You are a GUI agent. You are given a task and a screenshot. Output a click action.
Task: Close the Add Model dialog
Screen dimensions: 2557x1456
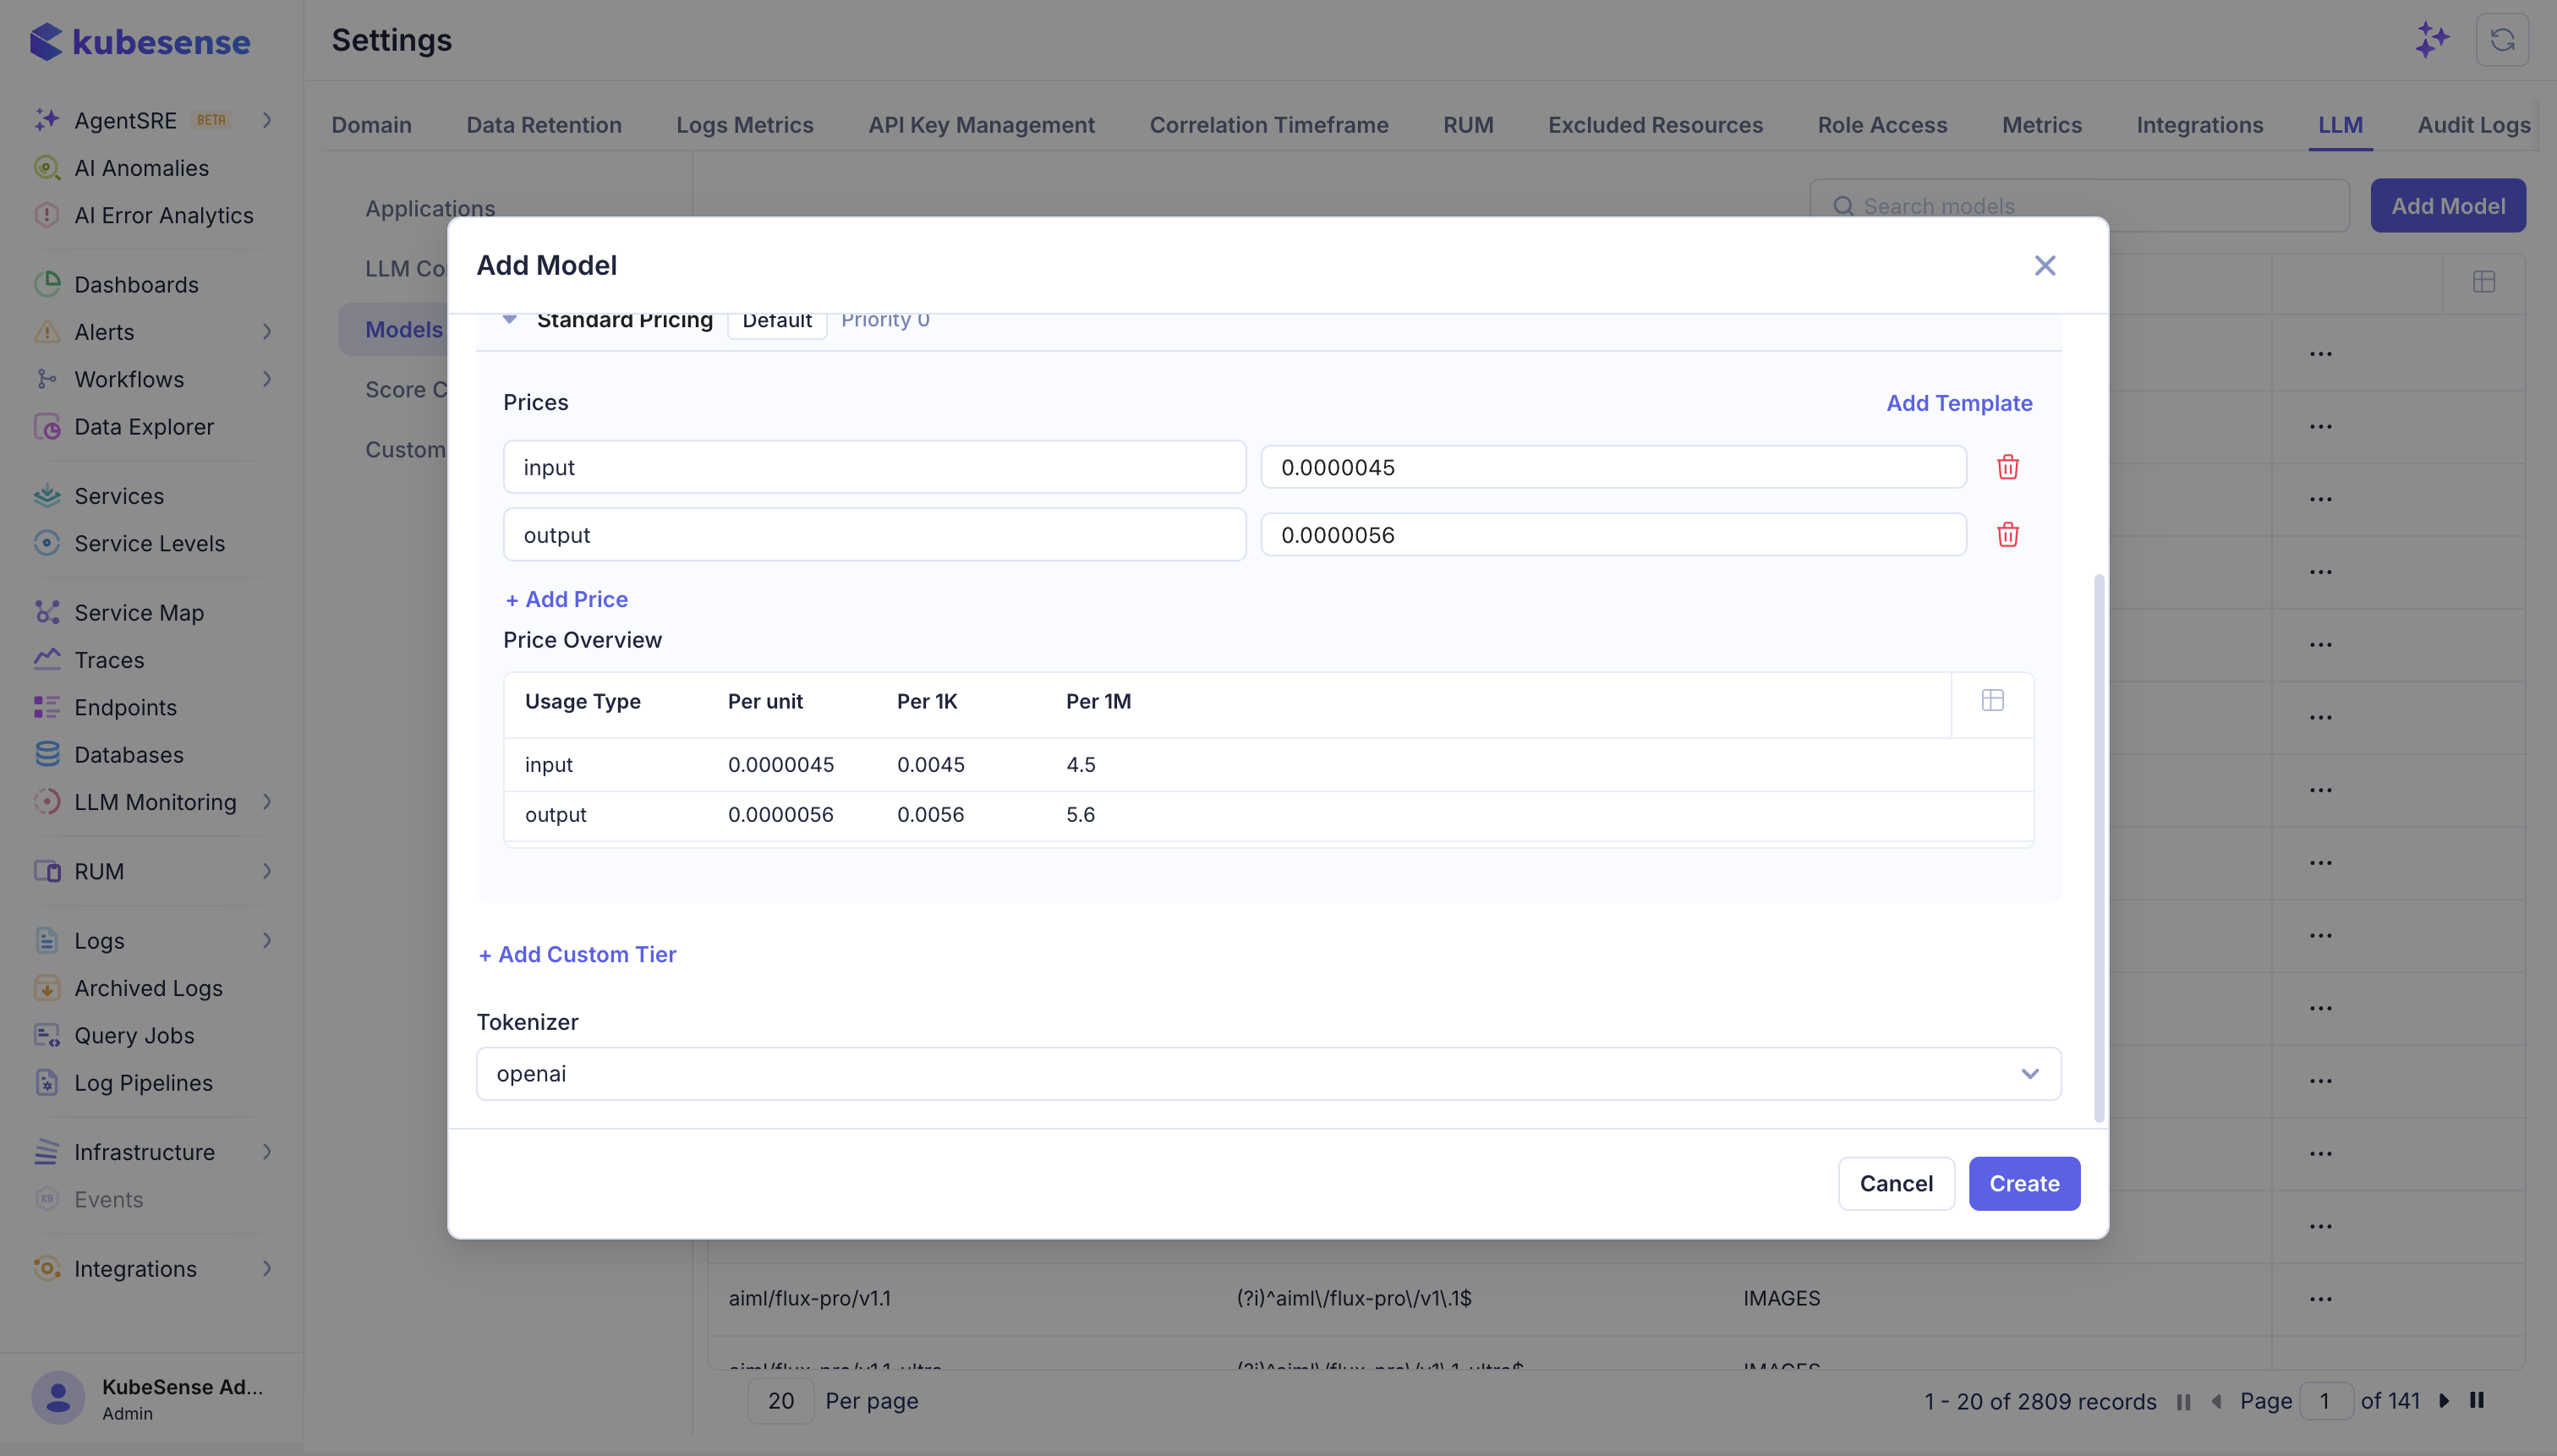click(x=2044, y=265)
